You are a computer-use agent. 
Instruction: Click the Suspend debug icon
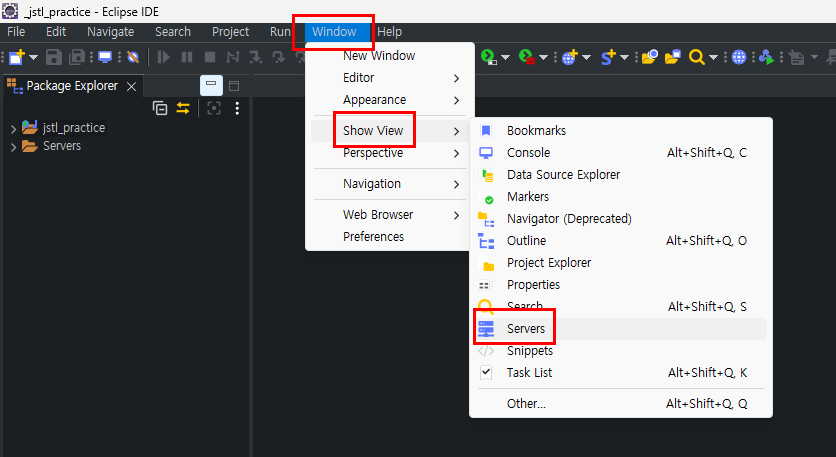187,57
